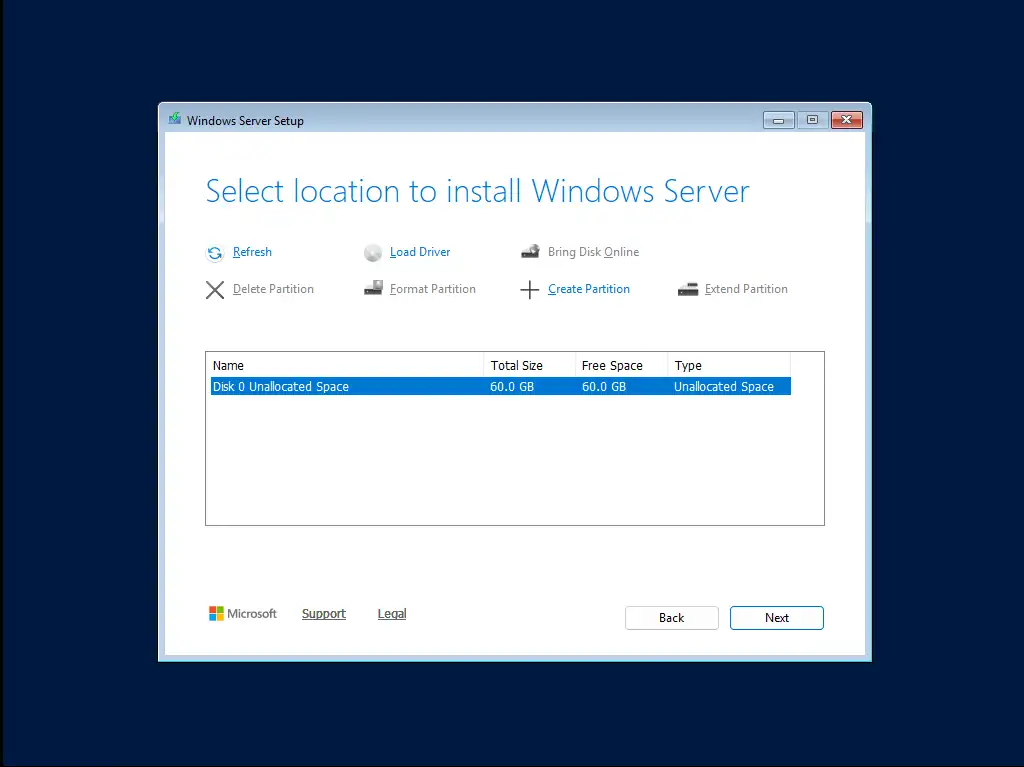Image resolution: width=1024 pixels, height=767 pixels.
Task: Open the Legal link
Action: [392, 613]
